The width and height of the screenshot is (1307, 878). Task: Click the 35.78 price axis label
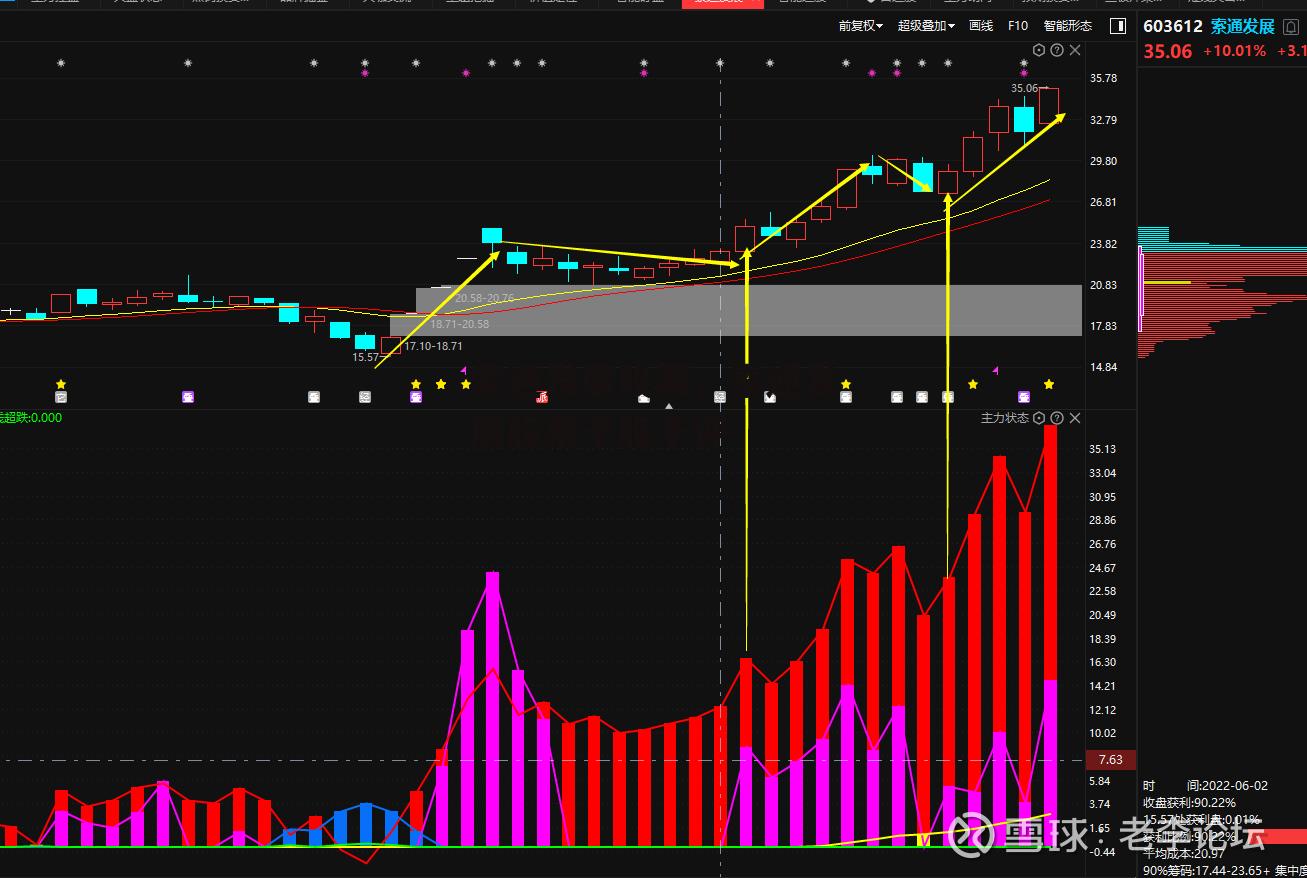(1104, 78)
